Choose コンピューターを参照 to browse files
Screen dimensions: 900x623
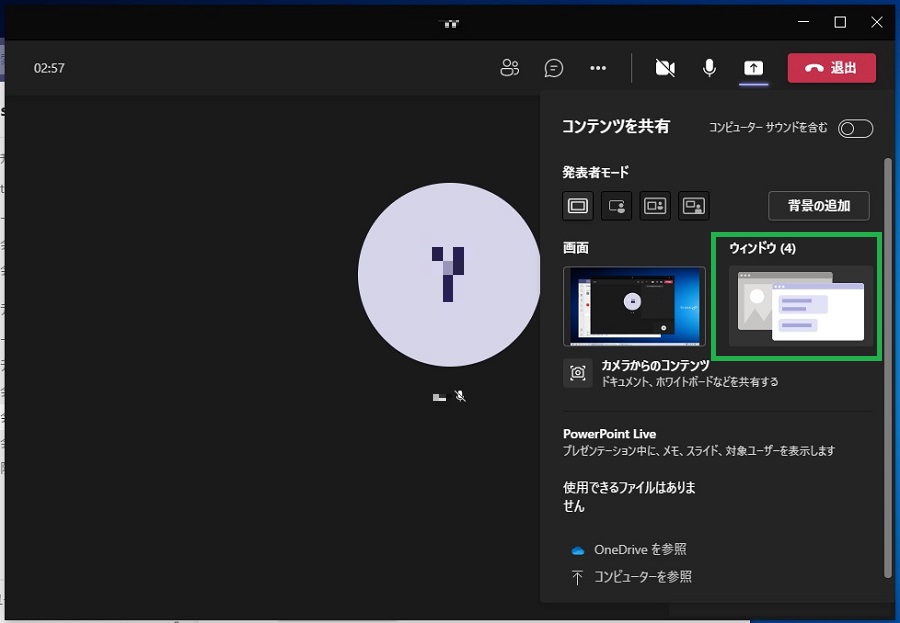642,577
